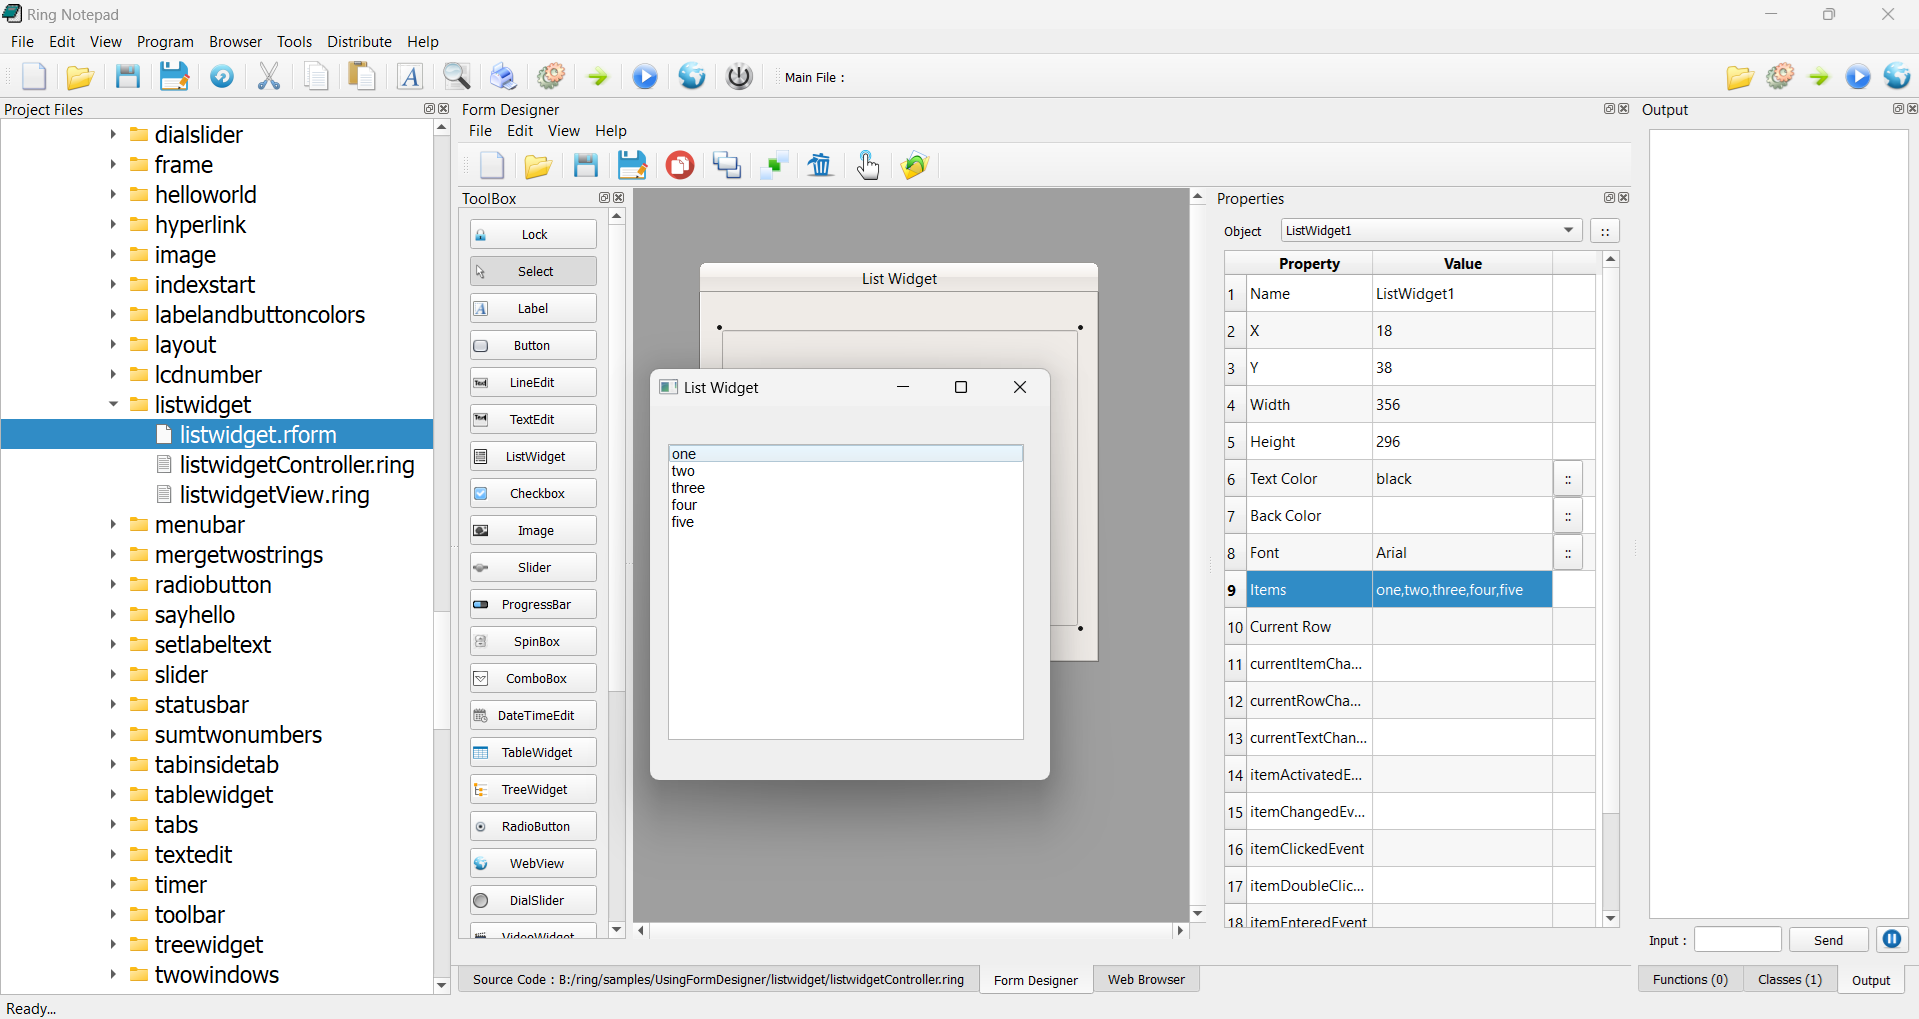This screenshot has width=1919, height=1019.
Task: Click the Find magnifier icon in main toolbar
Action: [457, 77]
